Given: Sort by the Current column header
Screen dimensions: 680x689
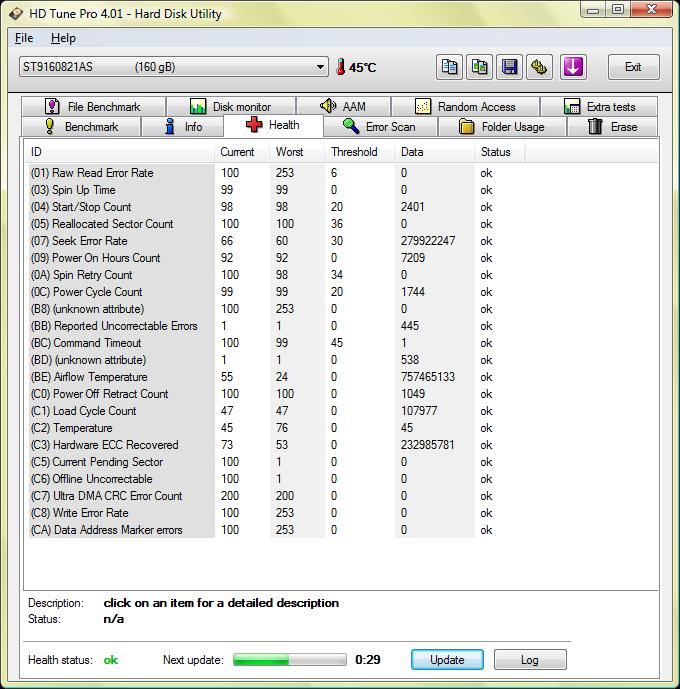Looking at the screenshot, I should pyautogui.click(x=242, y=152).
